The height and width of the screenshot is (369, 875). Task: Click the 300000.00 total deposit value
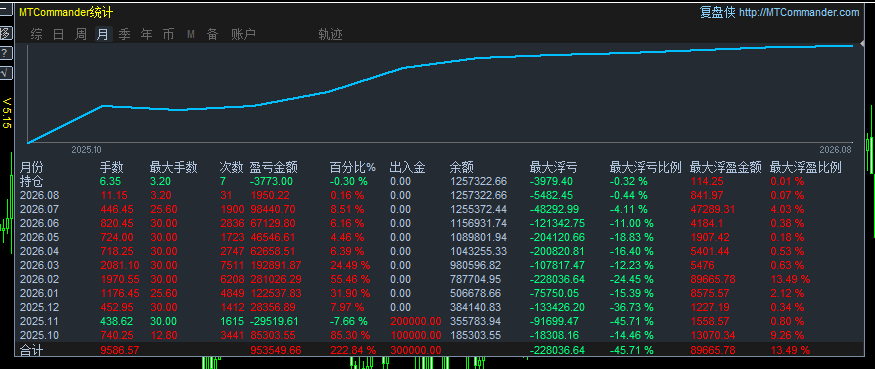(415, 350)
